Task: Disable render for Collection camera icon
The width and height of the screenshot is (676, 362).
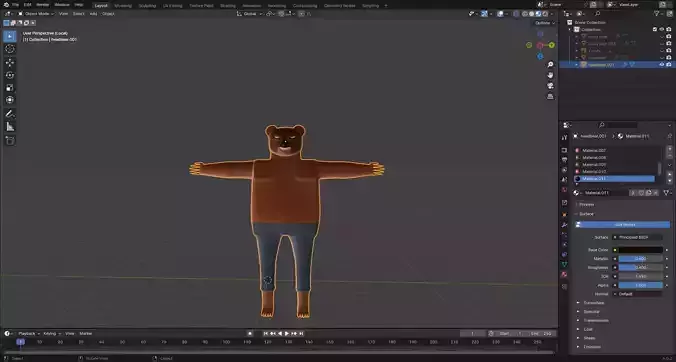Action: click(669, 29)
